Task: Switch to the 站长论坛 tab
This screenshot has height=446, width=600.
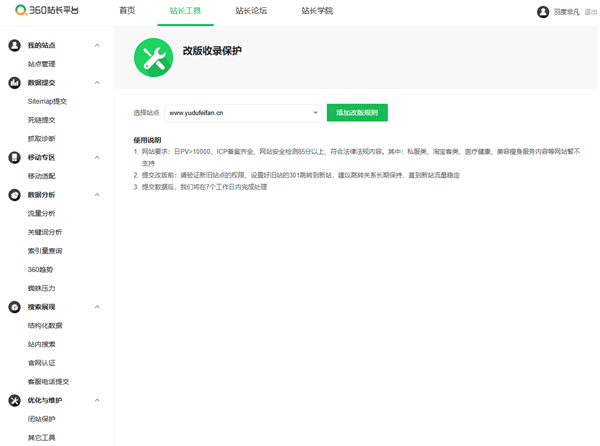Action: [251, 11]
